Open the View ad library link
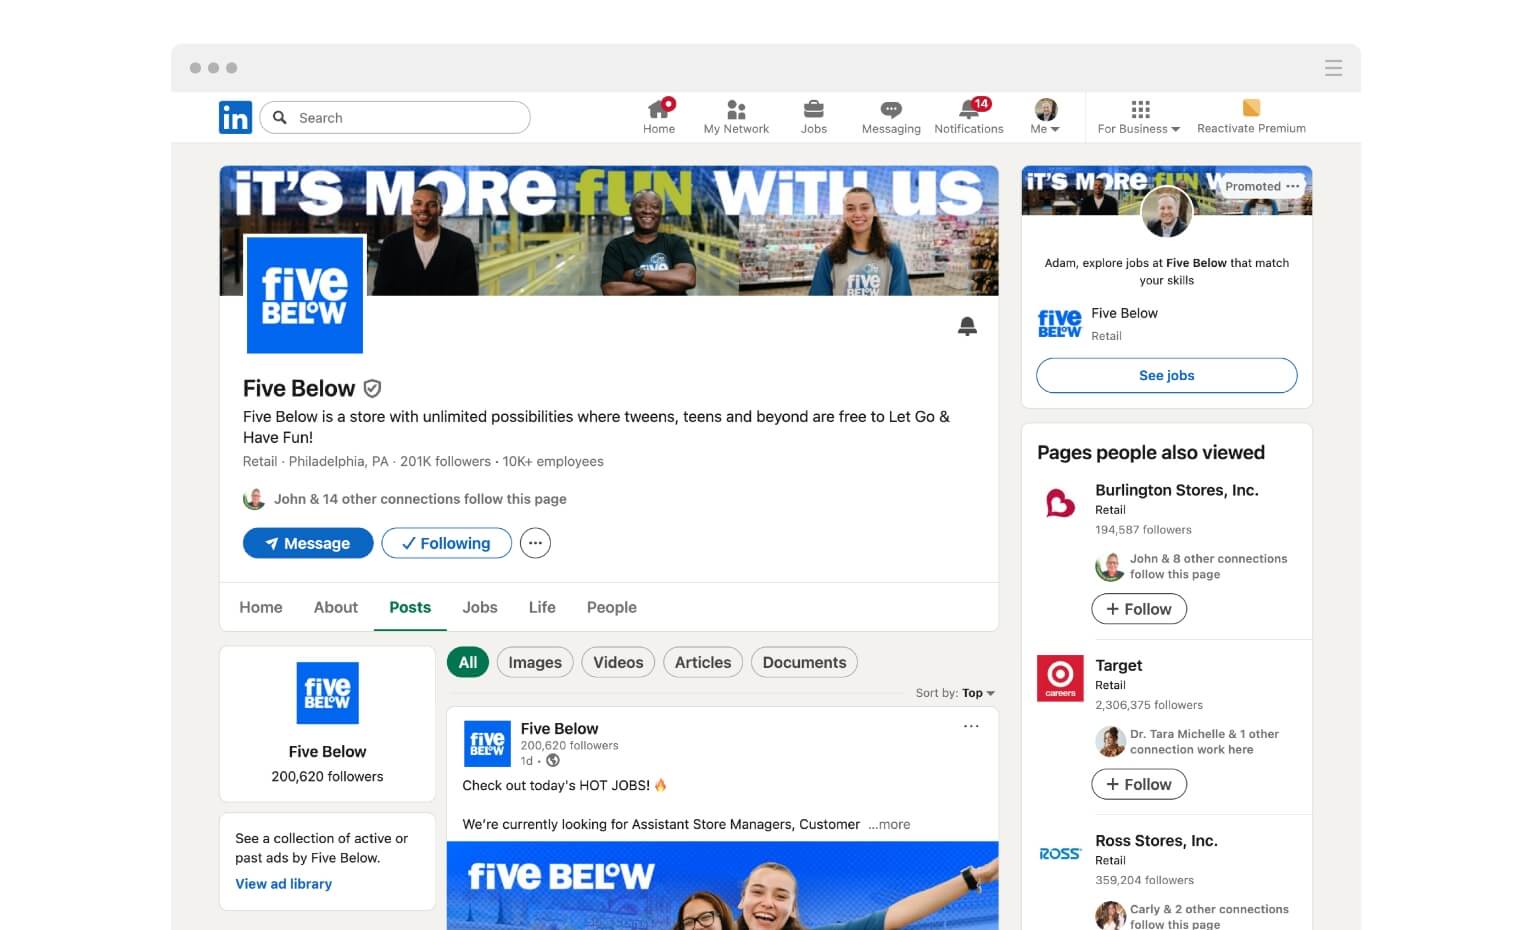1532x930 pixels. coord(283,884)
